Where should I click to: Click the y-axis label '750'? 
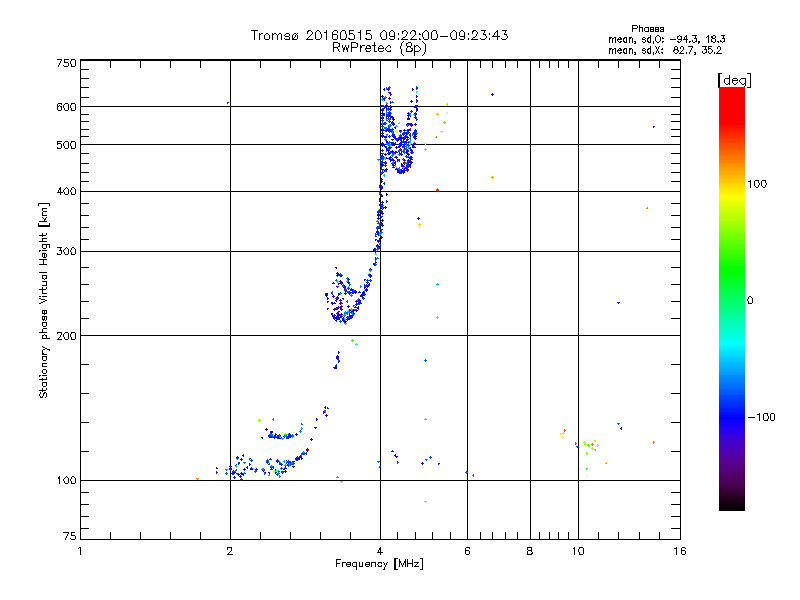click(66, 63)
